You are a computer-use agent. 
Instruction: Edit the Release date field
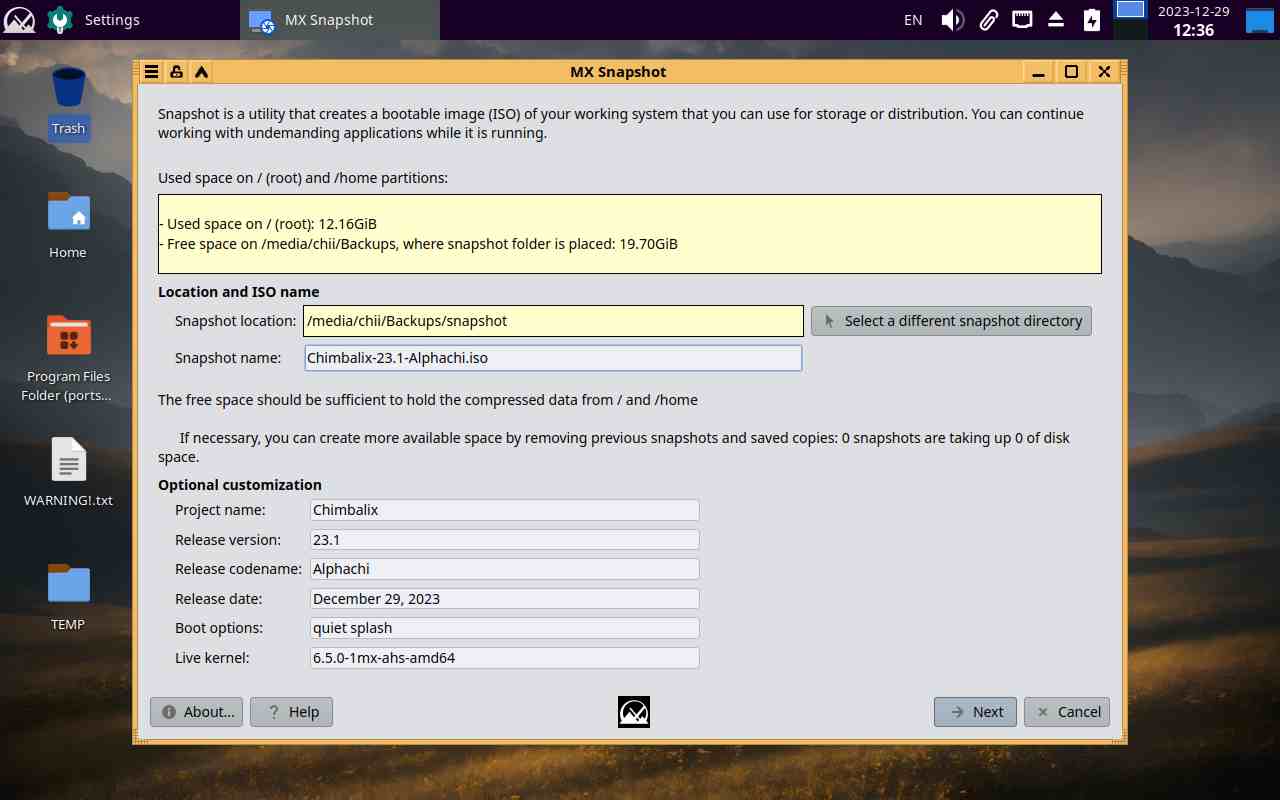click(x=505, y=599)
